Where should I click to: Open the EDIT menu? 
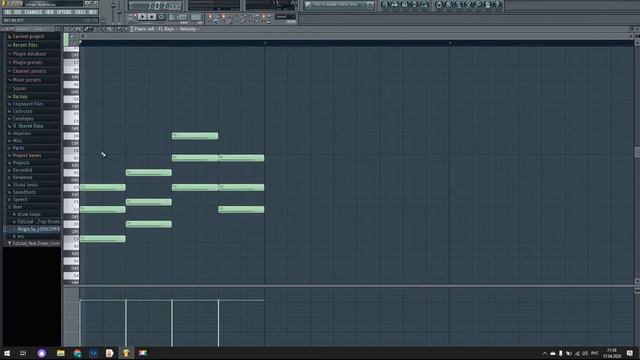coord(18,12)
